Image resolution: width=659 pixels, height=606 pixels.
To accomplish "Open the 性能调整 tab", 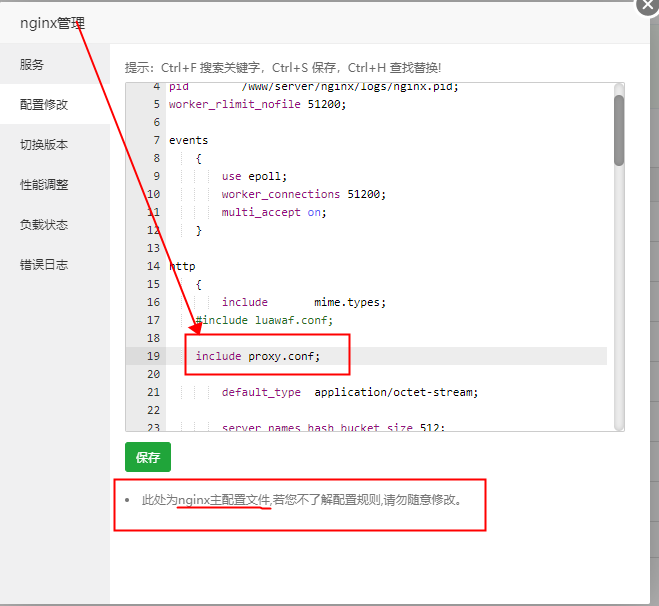I will (55, 184).
